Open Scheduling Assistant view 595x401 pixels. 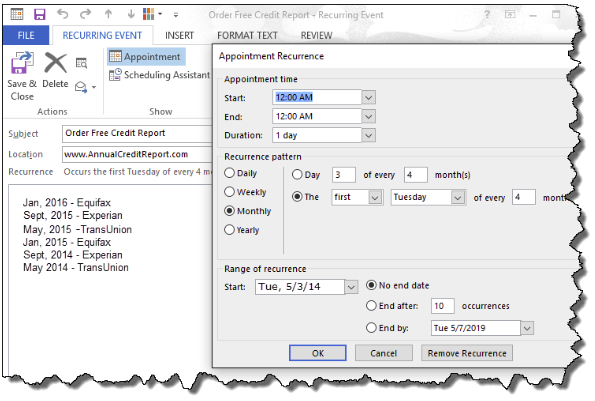click(159, 75)
